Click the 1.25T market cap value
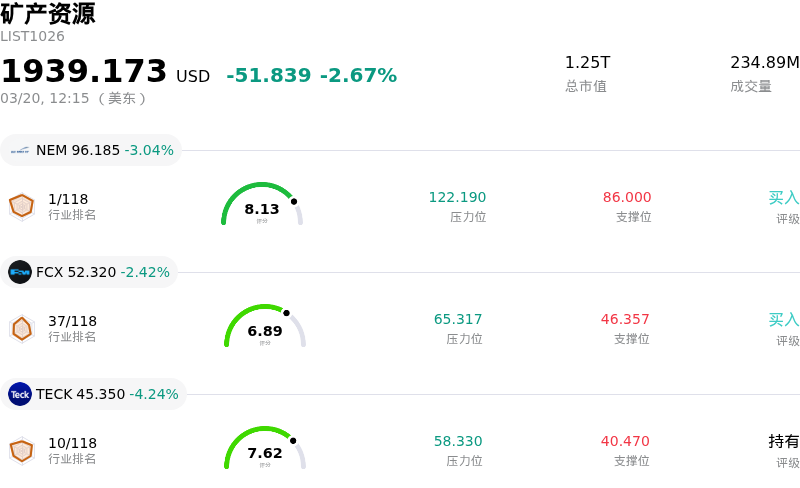 pyautogui.click(x=587, y=63)
